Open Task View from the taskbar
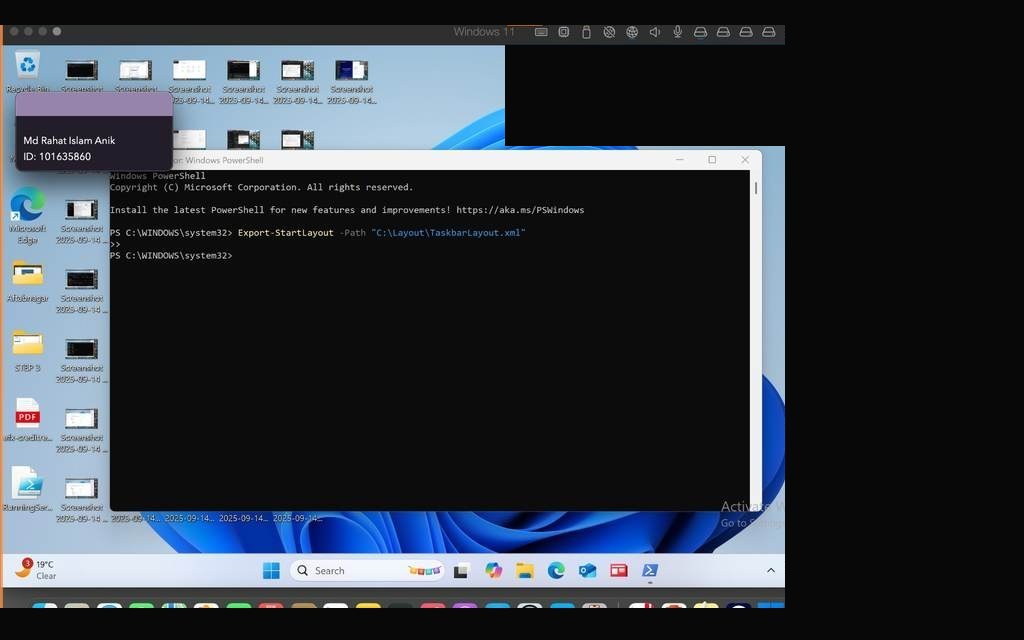This screenshot has width=1024, height=640. pos(461,571)
